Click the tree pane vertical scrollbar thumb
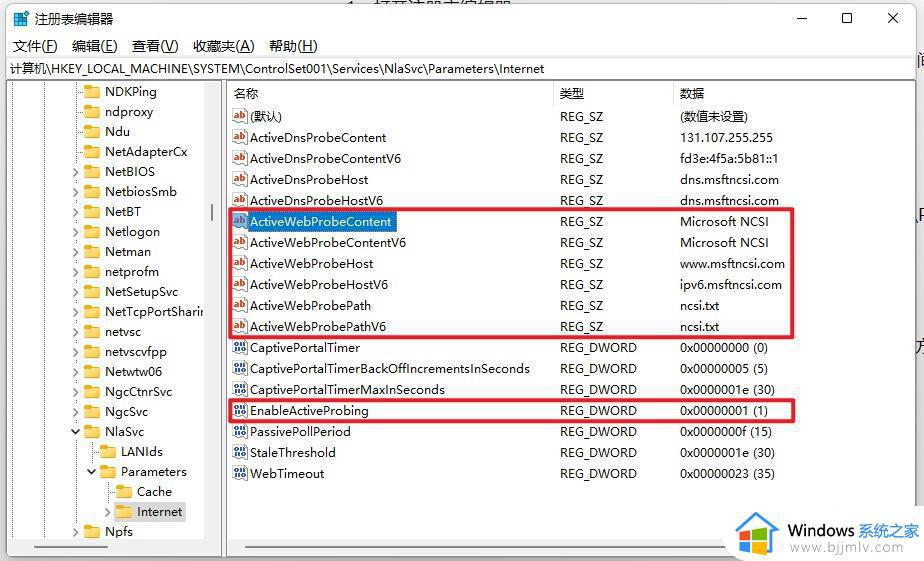This screenshot has height=561, width=924. (x=212, y=212)
